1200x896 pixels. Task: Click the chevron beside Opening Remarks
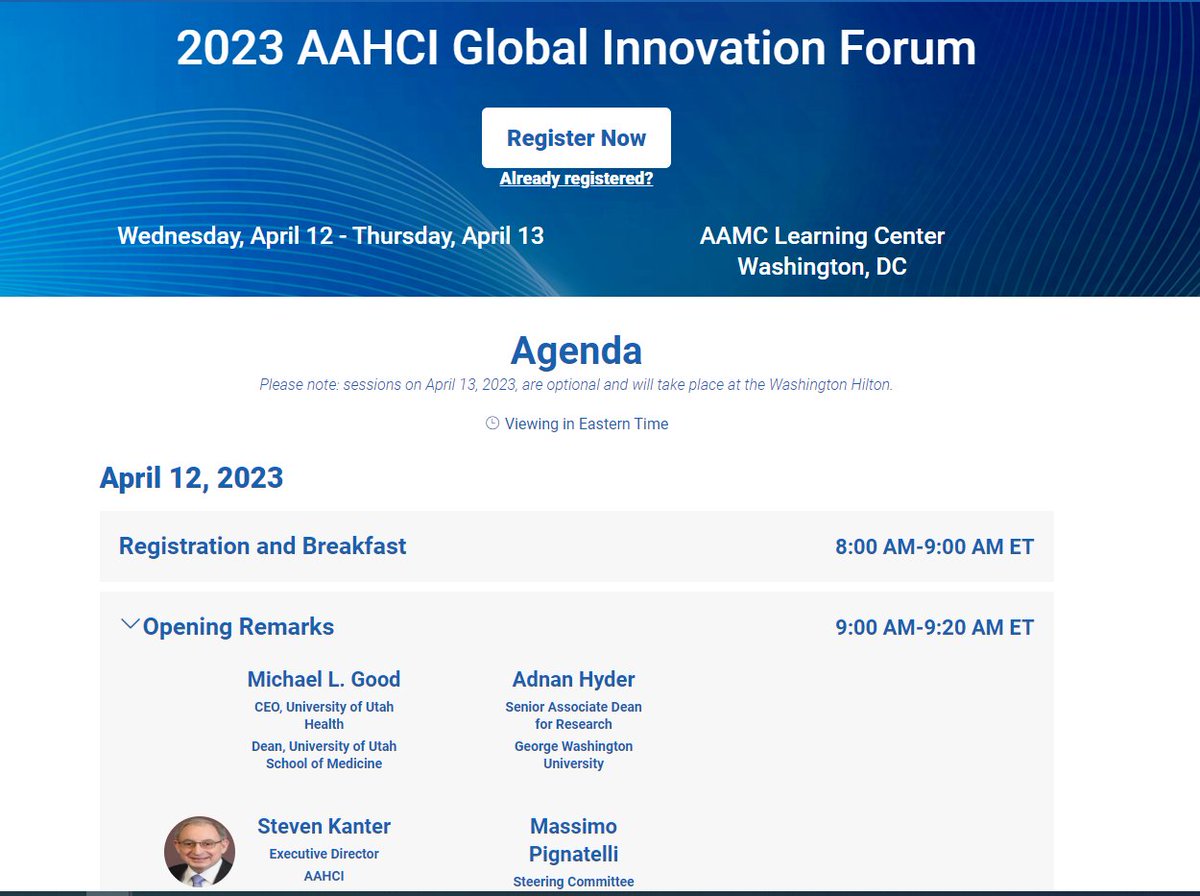coord(129,623)
